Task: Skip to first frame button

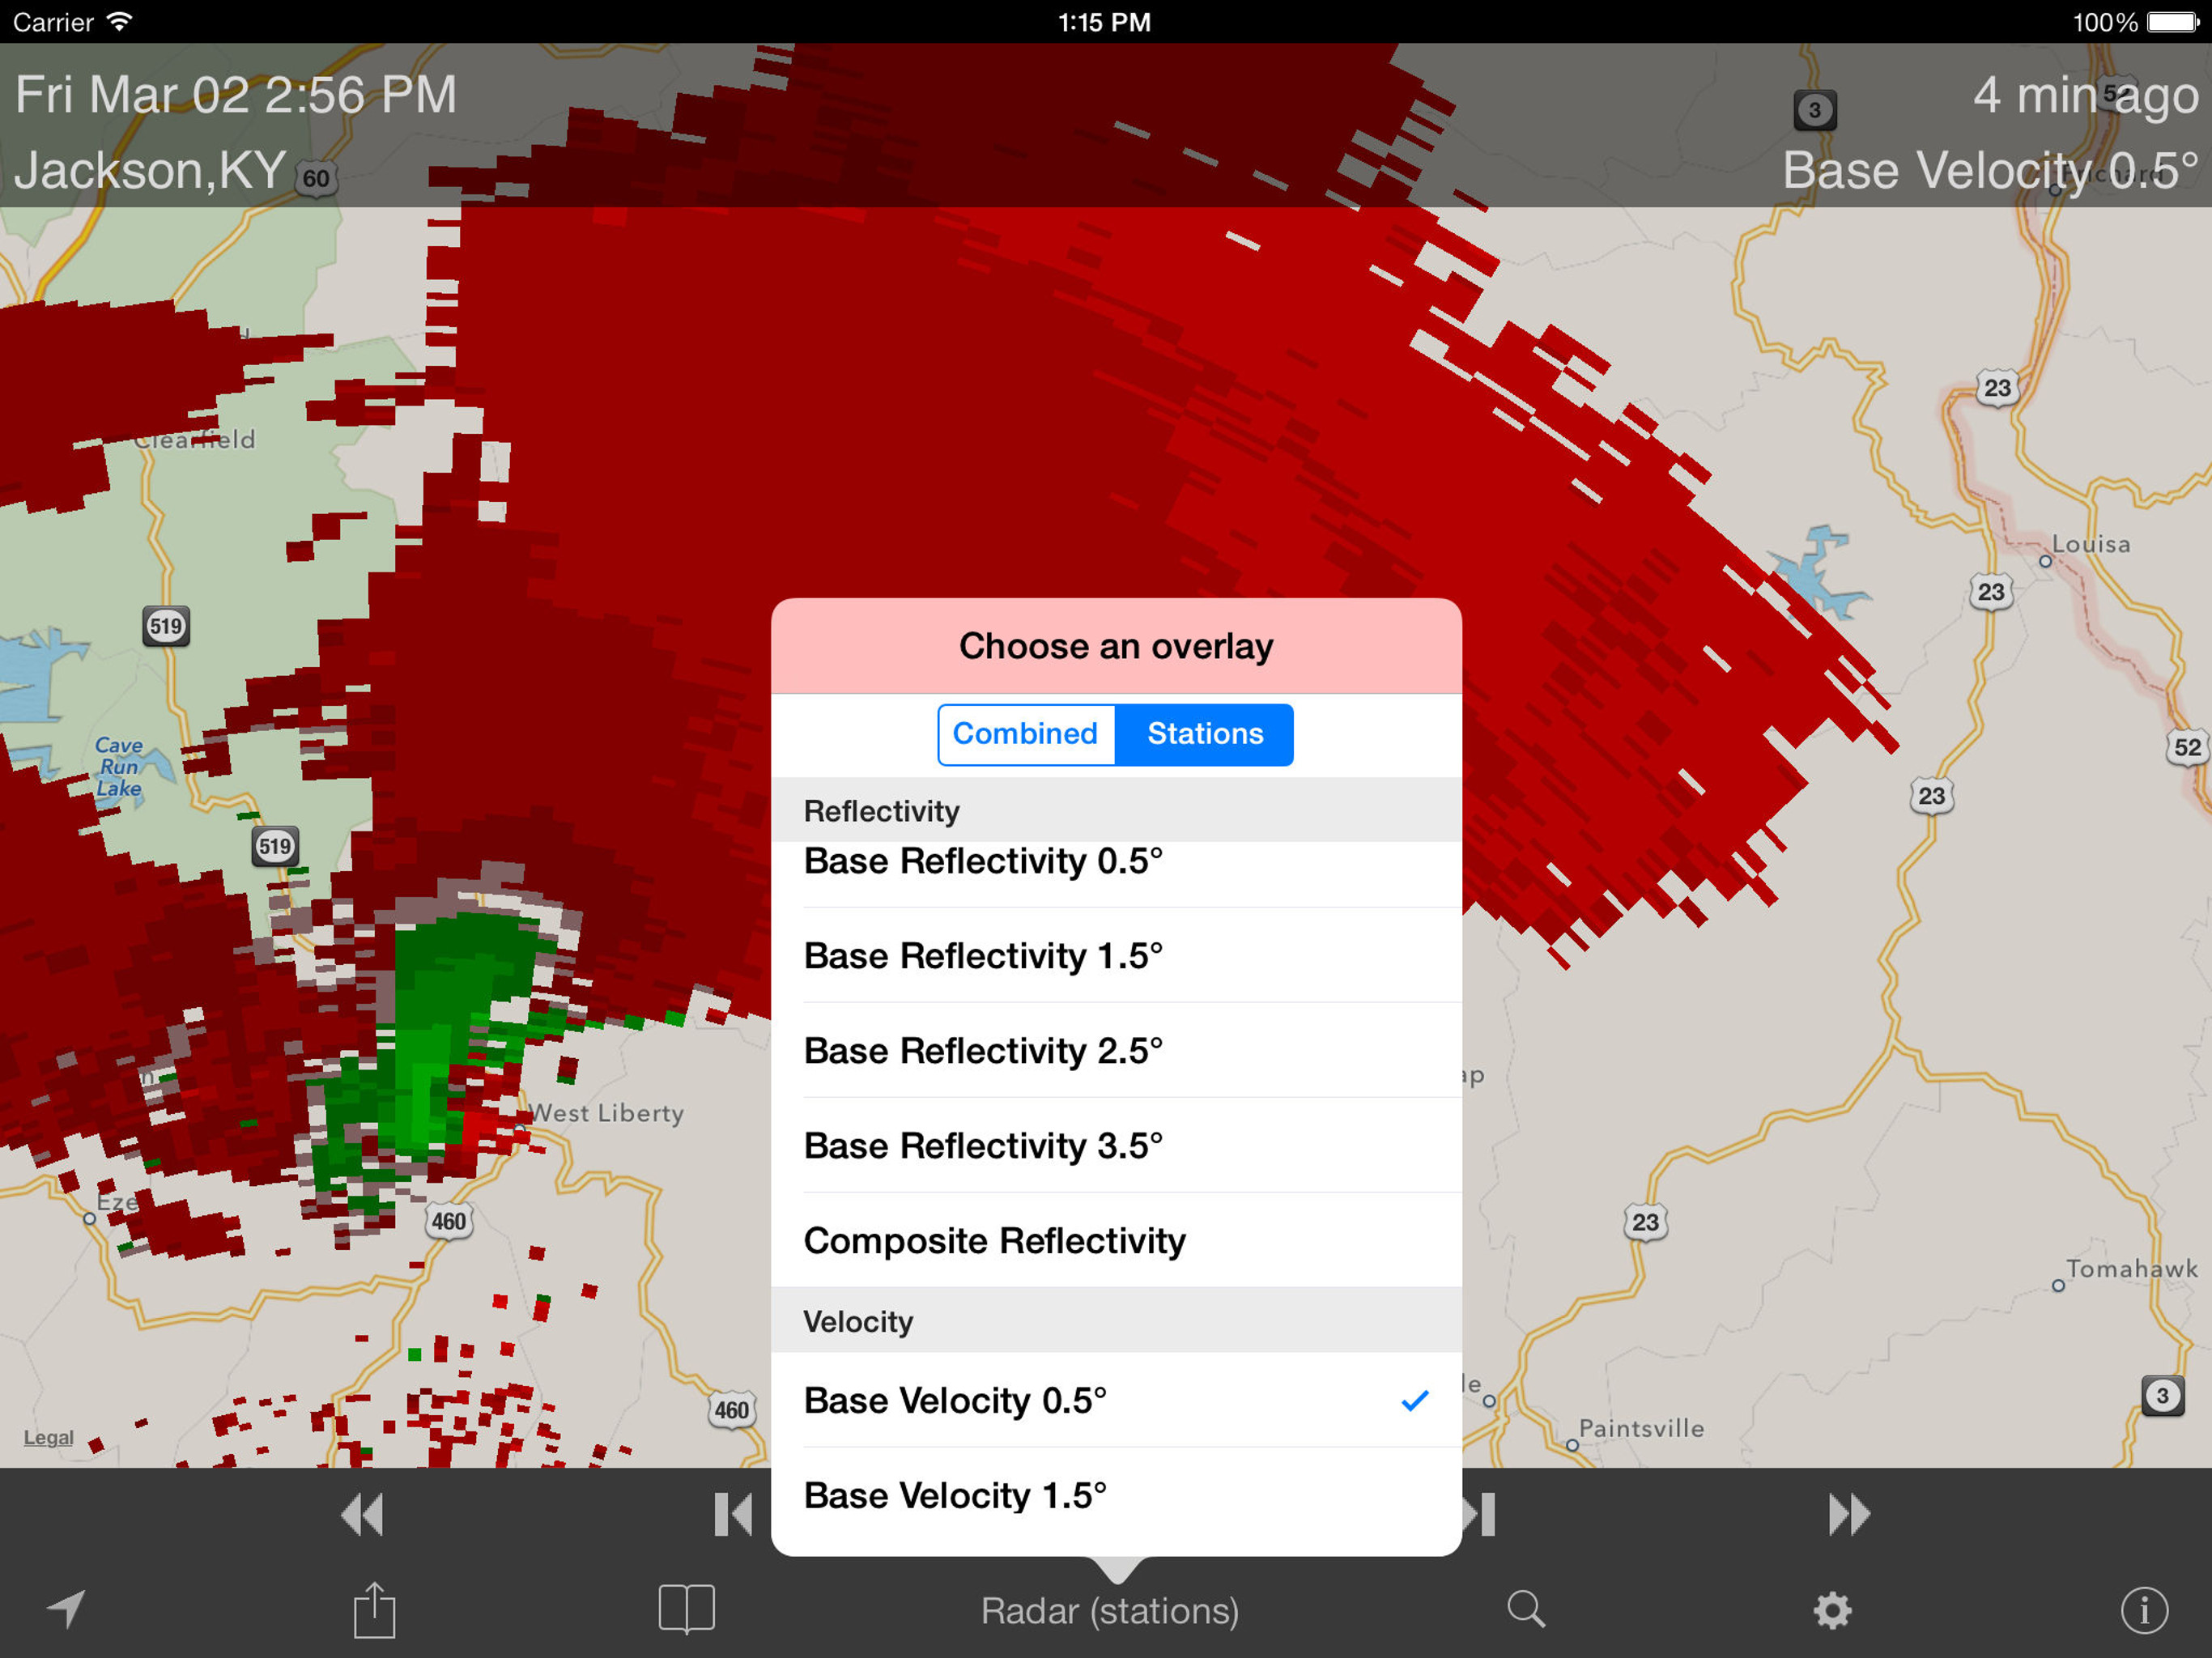Action: 733,1514
